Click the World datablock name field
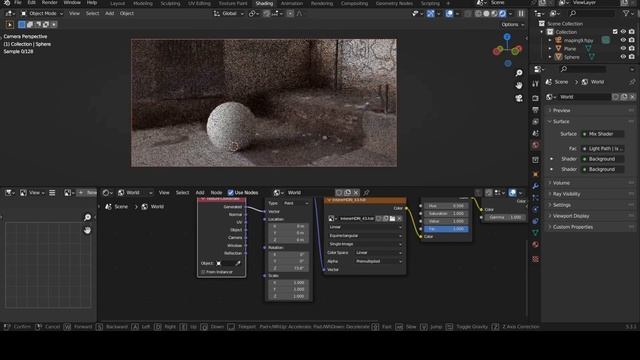 [584, 97]
